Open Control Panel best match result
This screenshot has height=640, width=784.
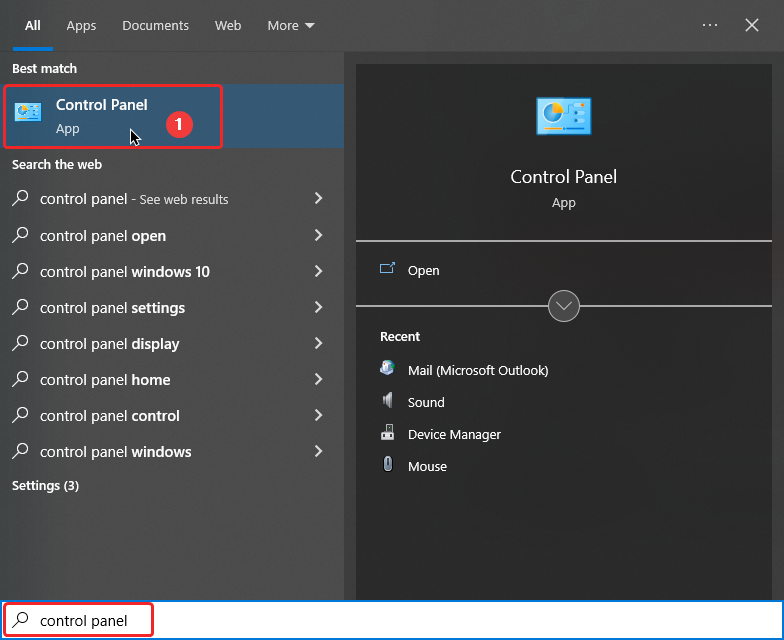click(x=100, y=116)
